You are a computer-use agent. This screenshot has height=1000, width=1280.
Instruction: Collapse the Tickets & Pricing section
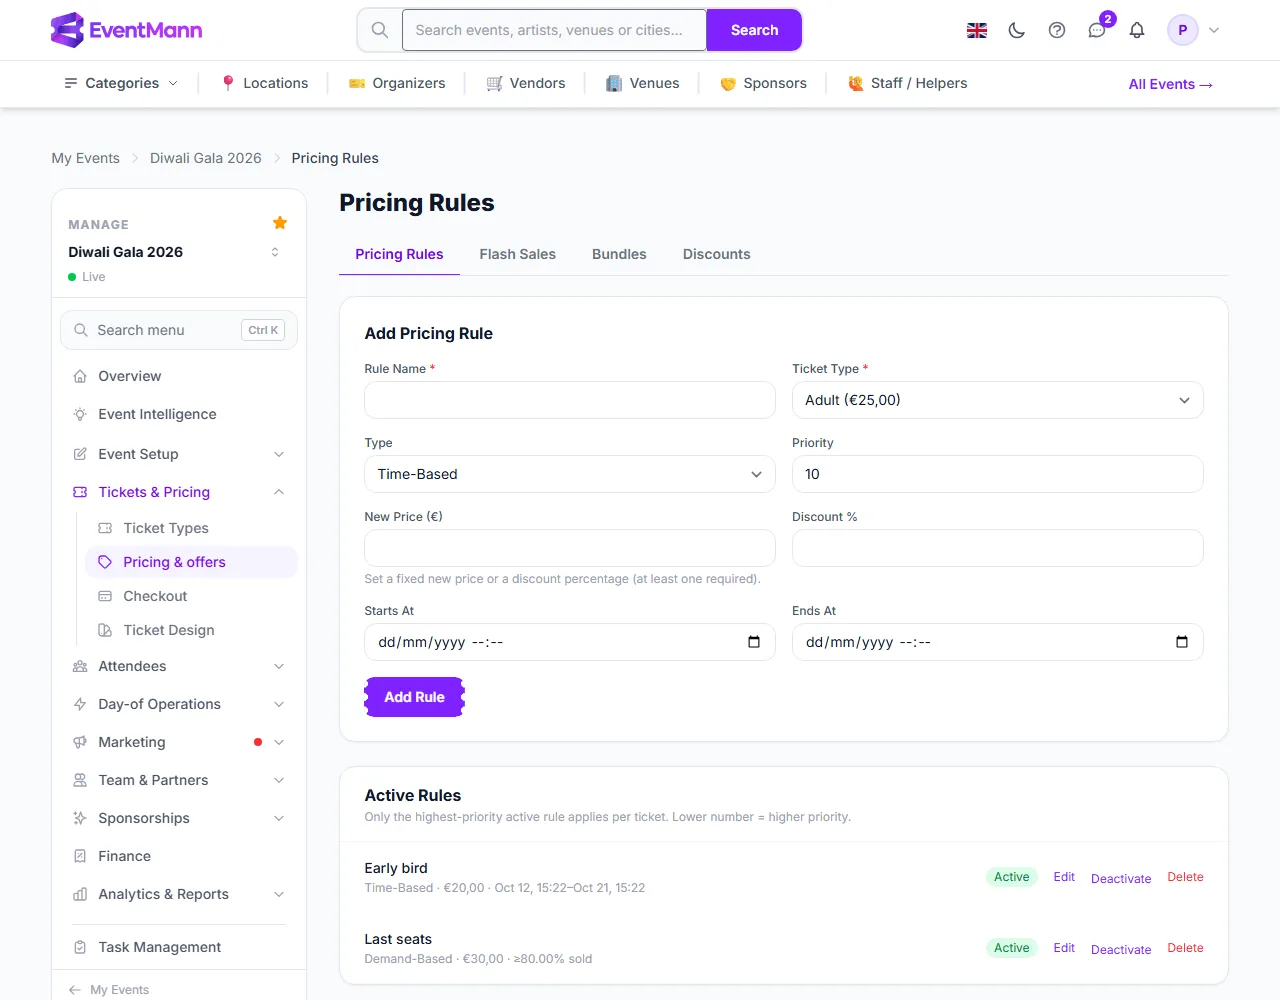(x=179, y=492)
